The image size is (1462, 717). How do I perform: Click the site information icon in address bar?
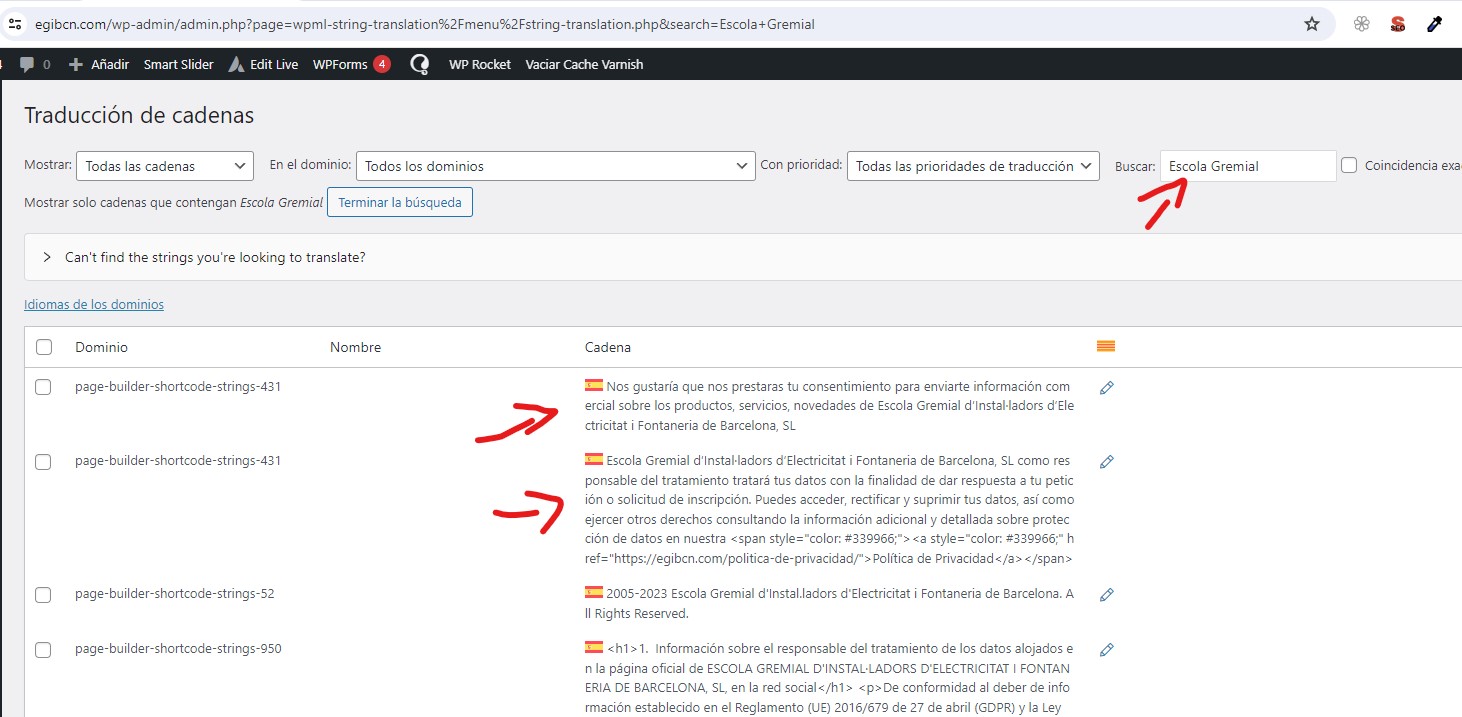[x=14, y=24]
